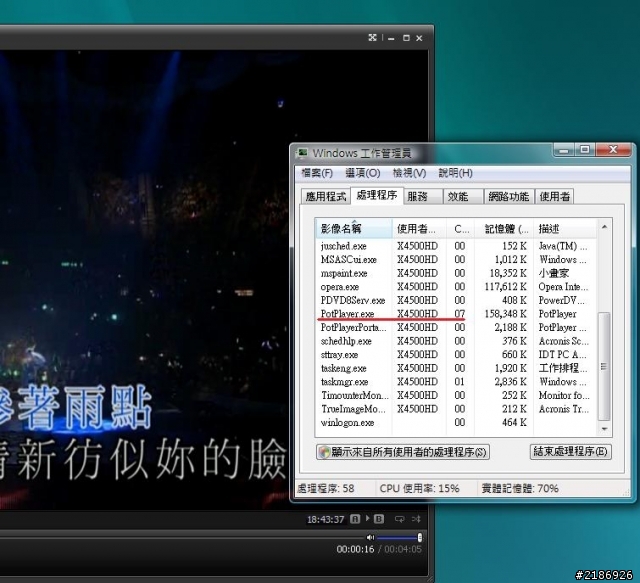This screenshot has width=640, height=583.
Task: Select the opera.exe process row
Action: pos(456,287)
